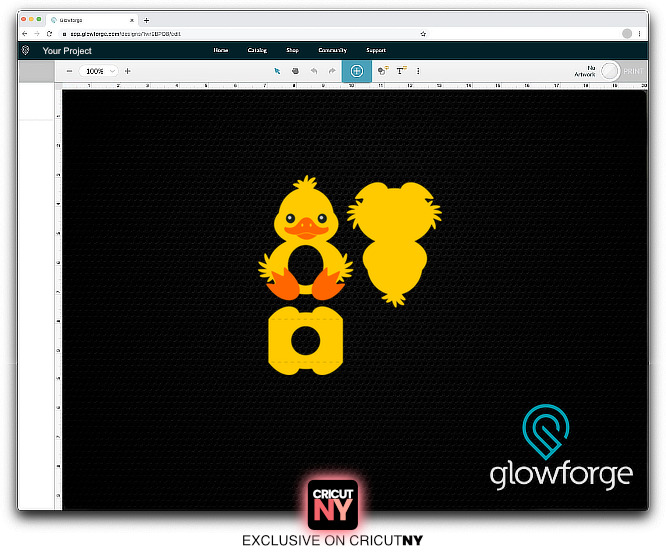Select the arrow pointer tool

point(278,71)
